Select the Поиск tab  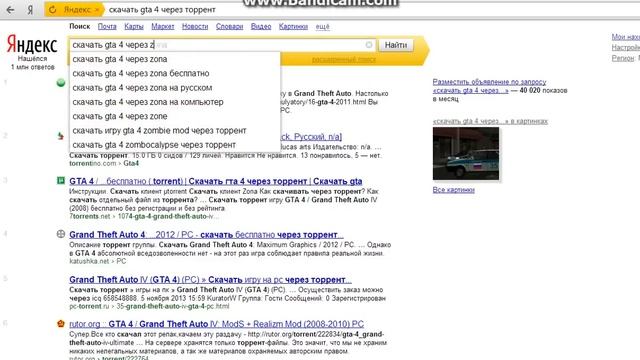(x=80, y=27)
